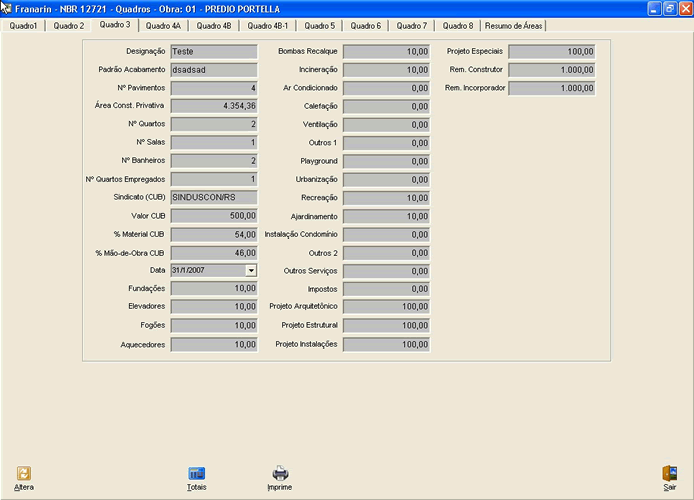Click the Bombas Recalque field
The height and width of the screenshot is (500, 694).
click(x=386, y=52)
